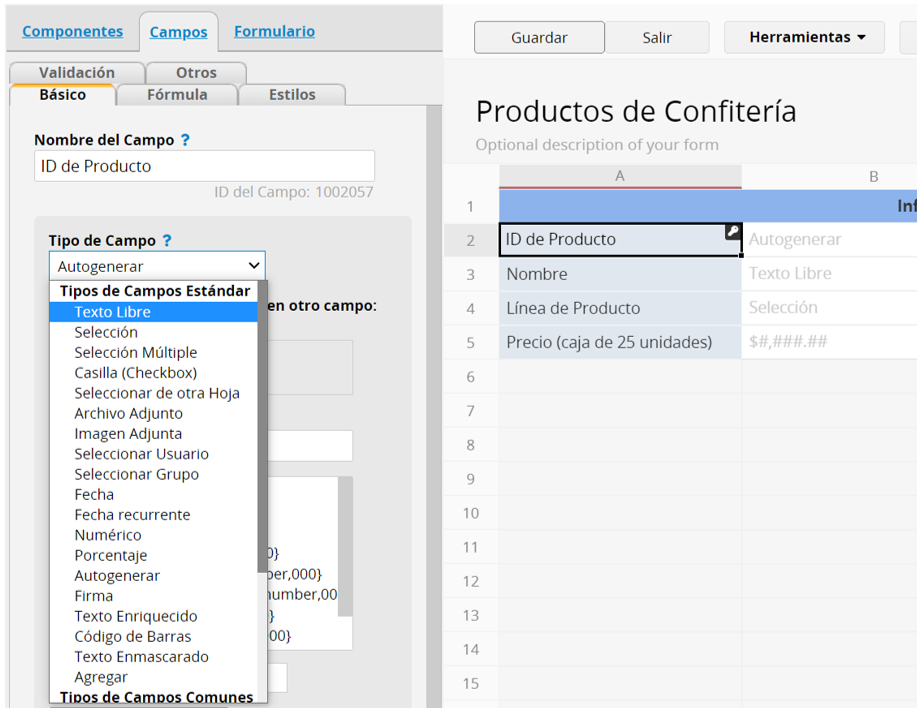Switch to the Validación tab
Viewport: 919px width, 709px height.
77,73
